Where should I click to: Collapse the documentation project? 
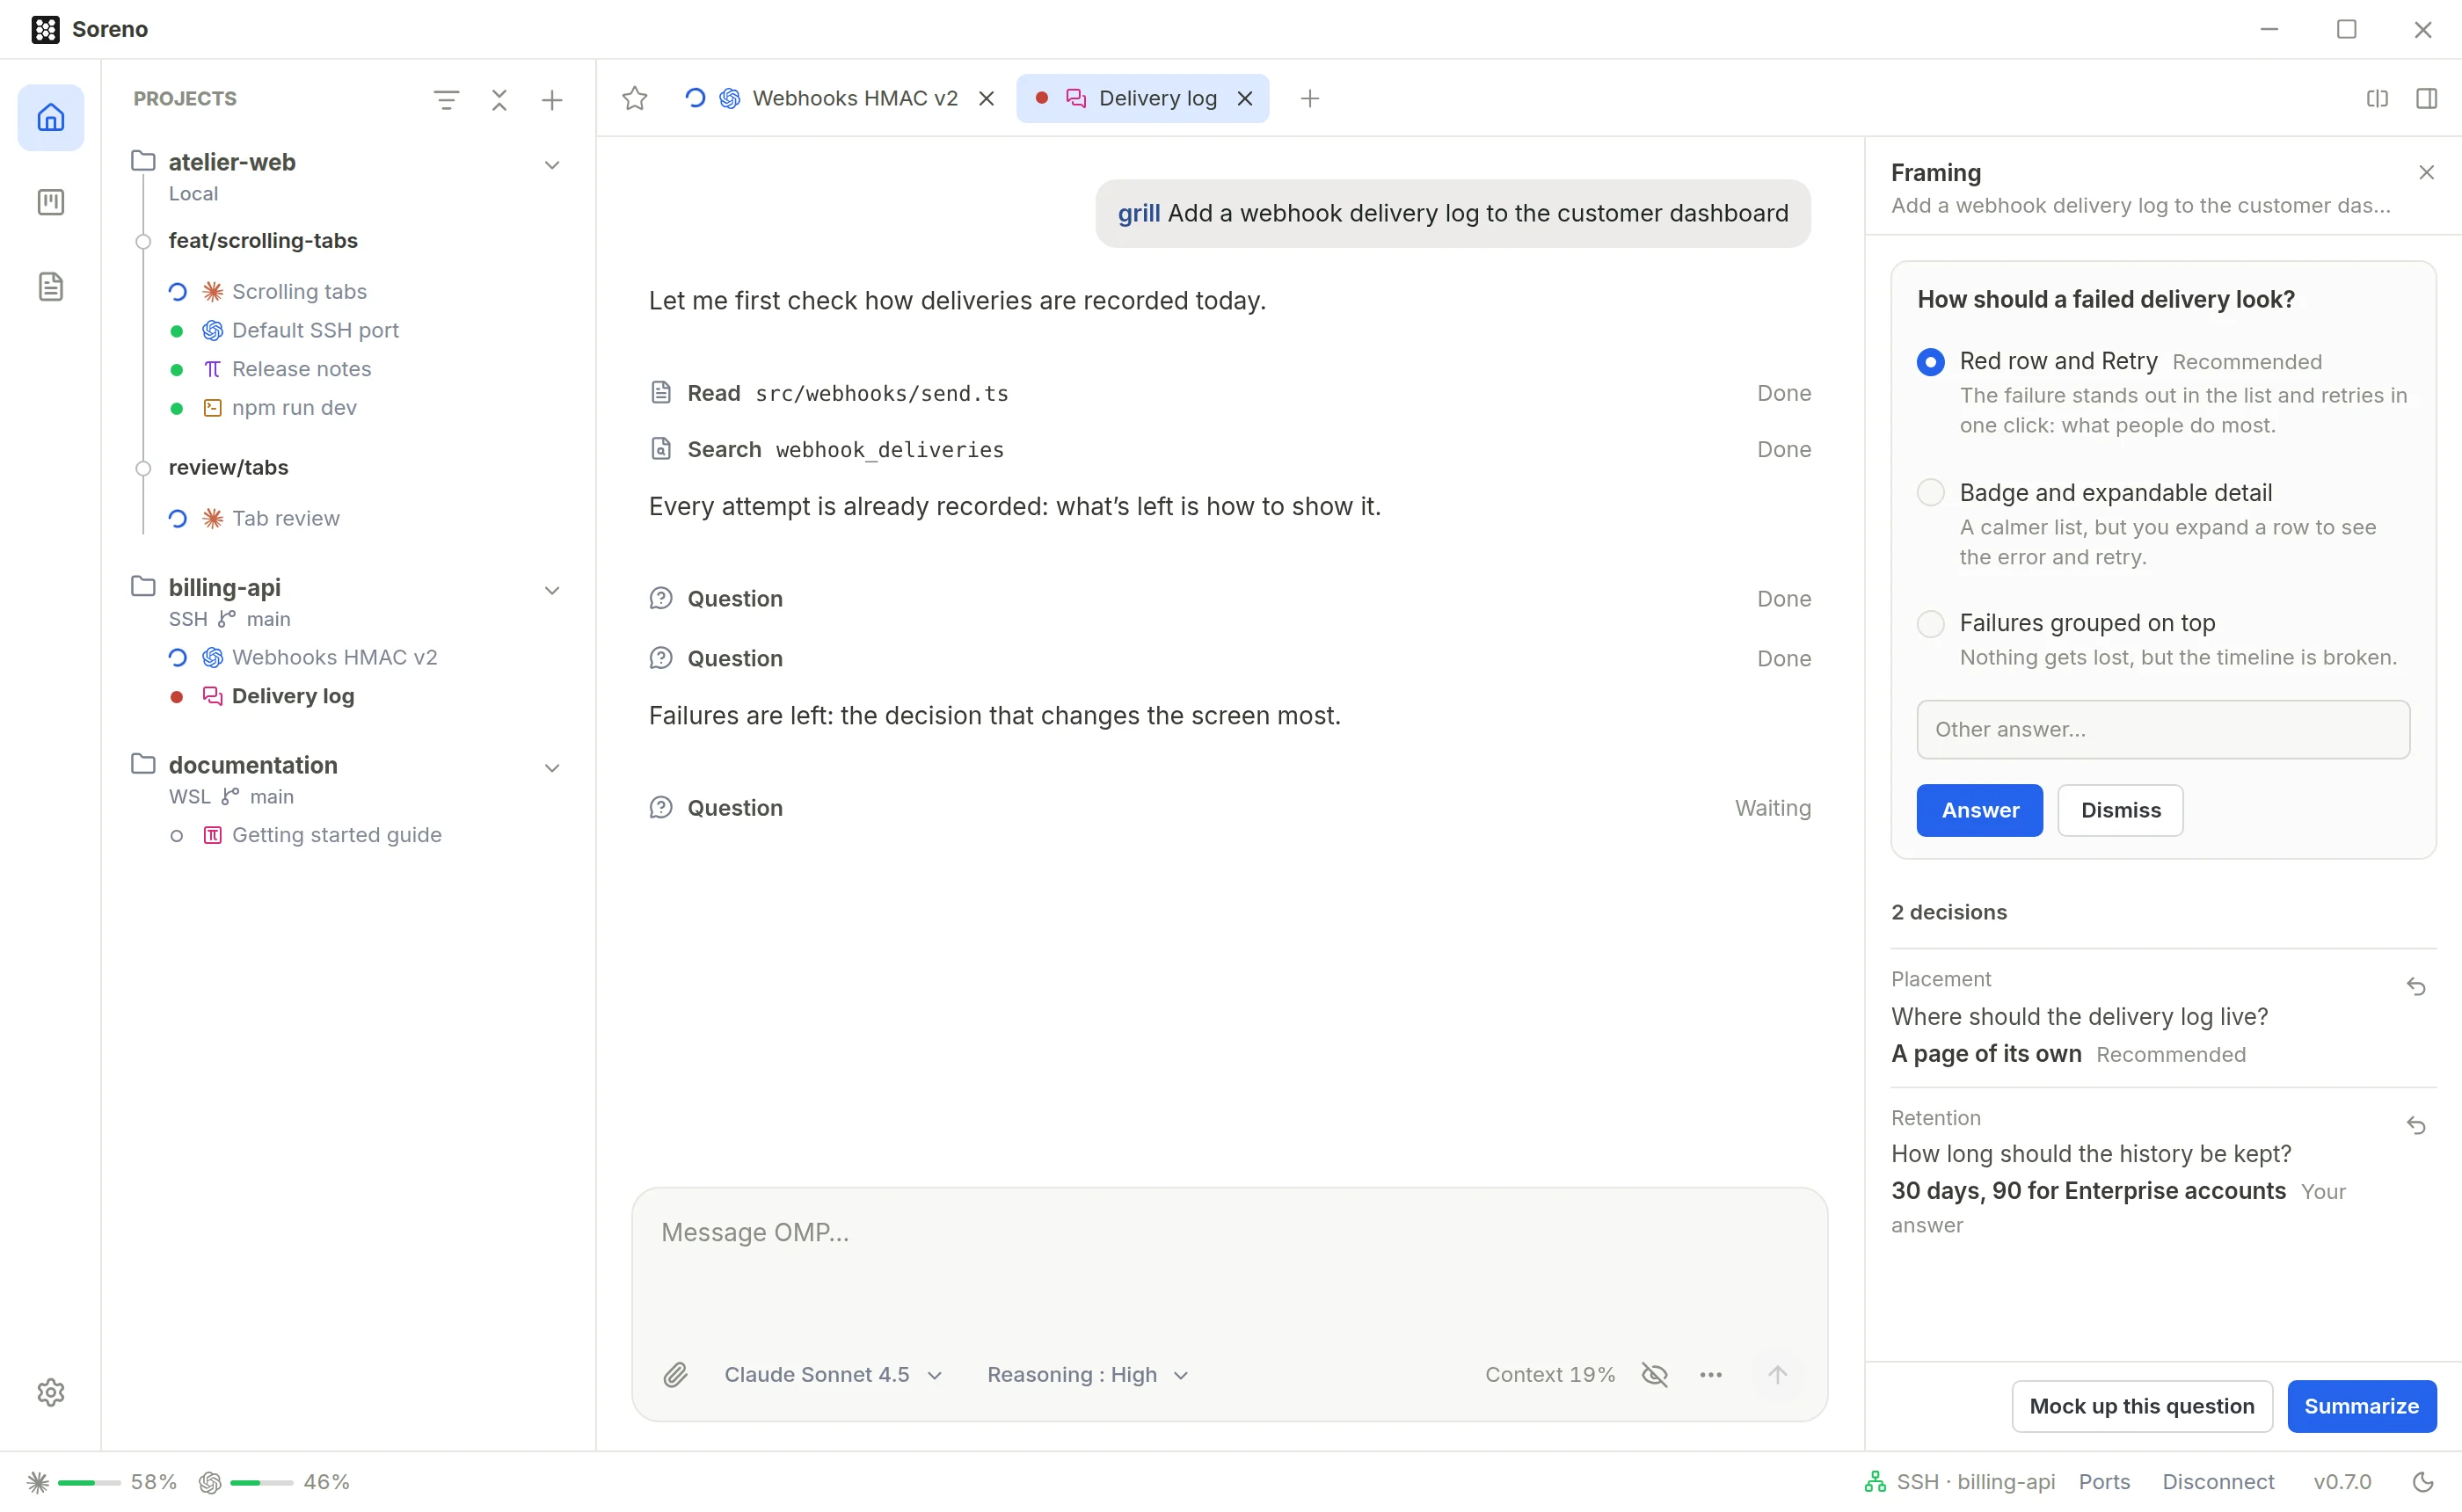pos(552,768)
